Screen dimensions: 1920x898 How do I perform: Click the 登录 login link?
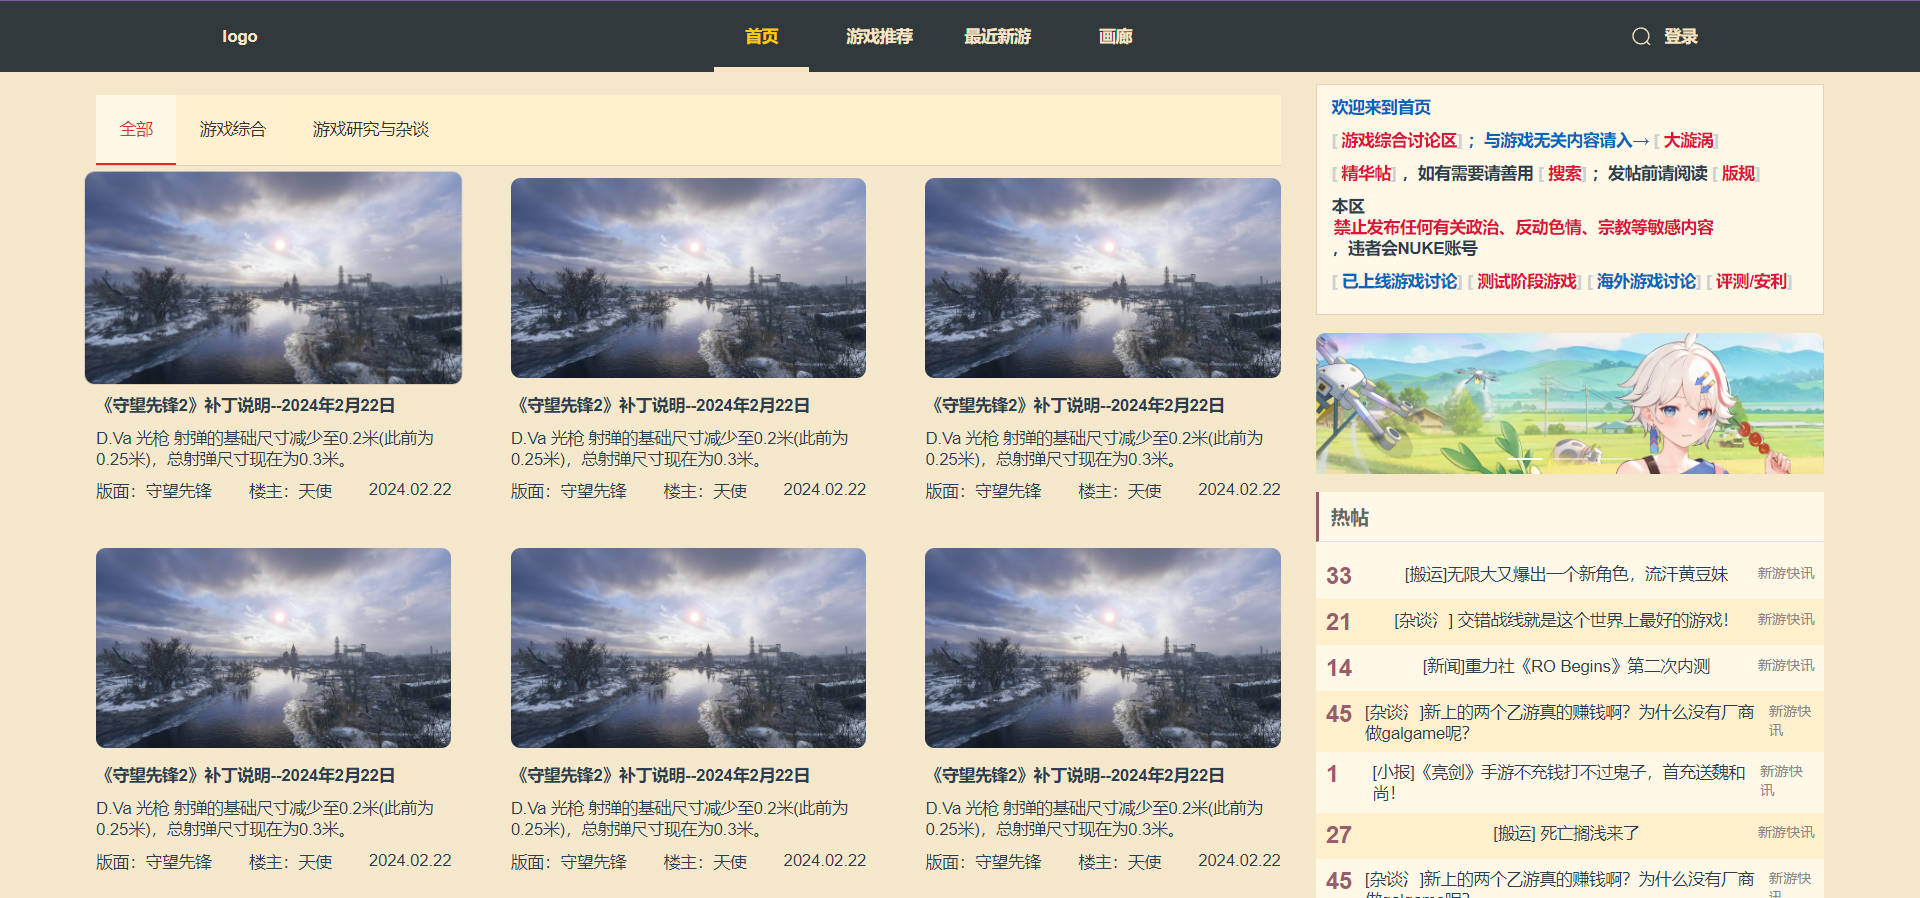1681,36
